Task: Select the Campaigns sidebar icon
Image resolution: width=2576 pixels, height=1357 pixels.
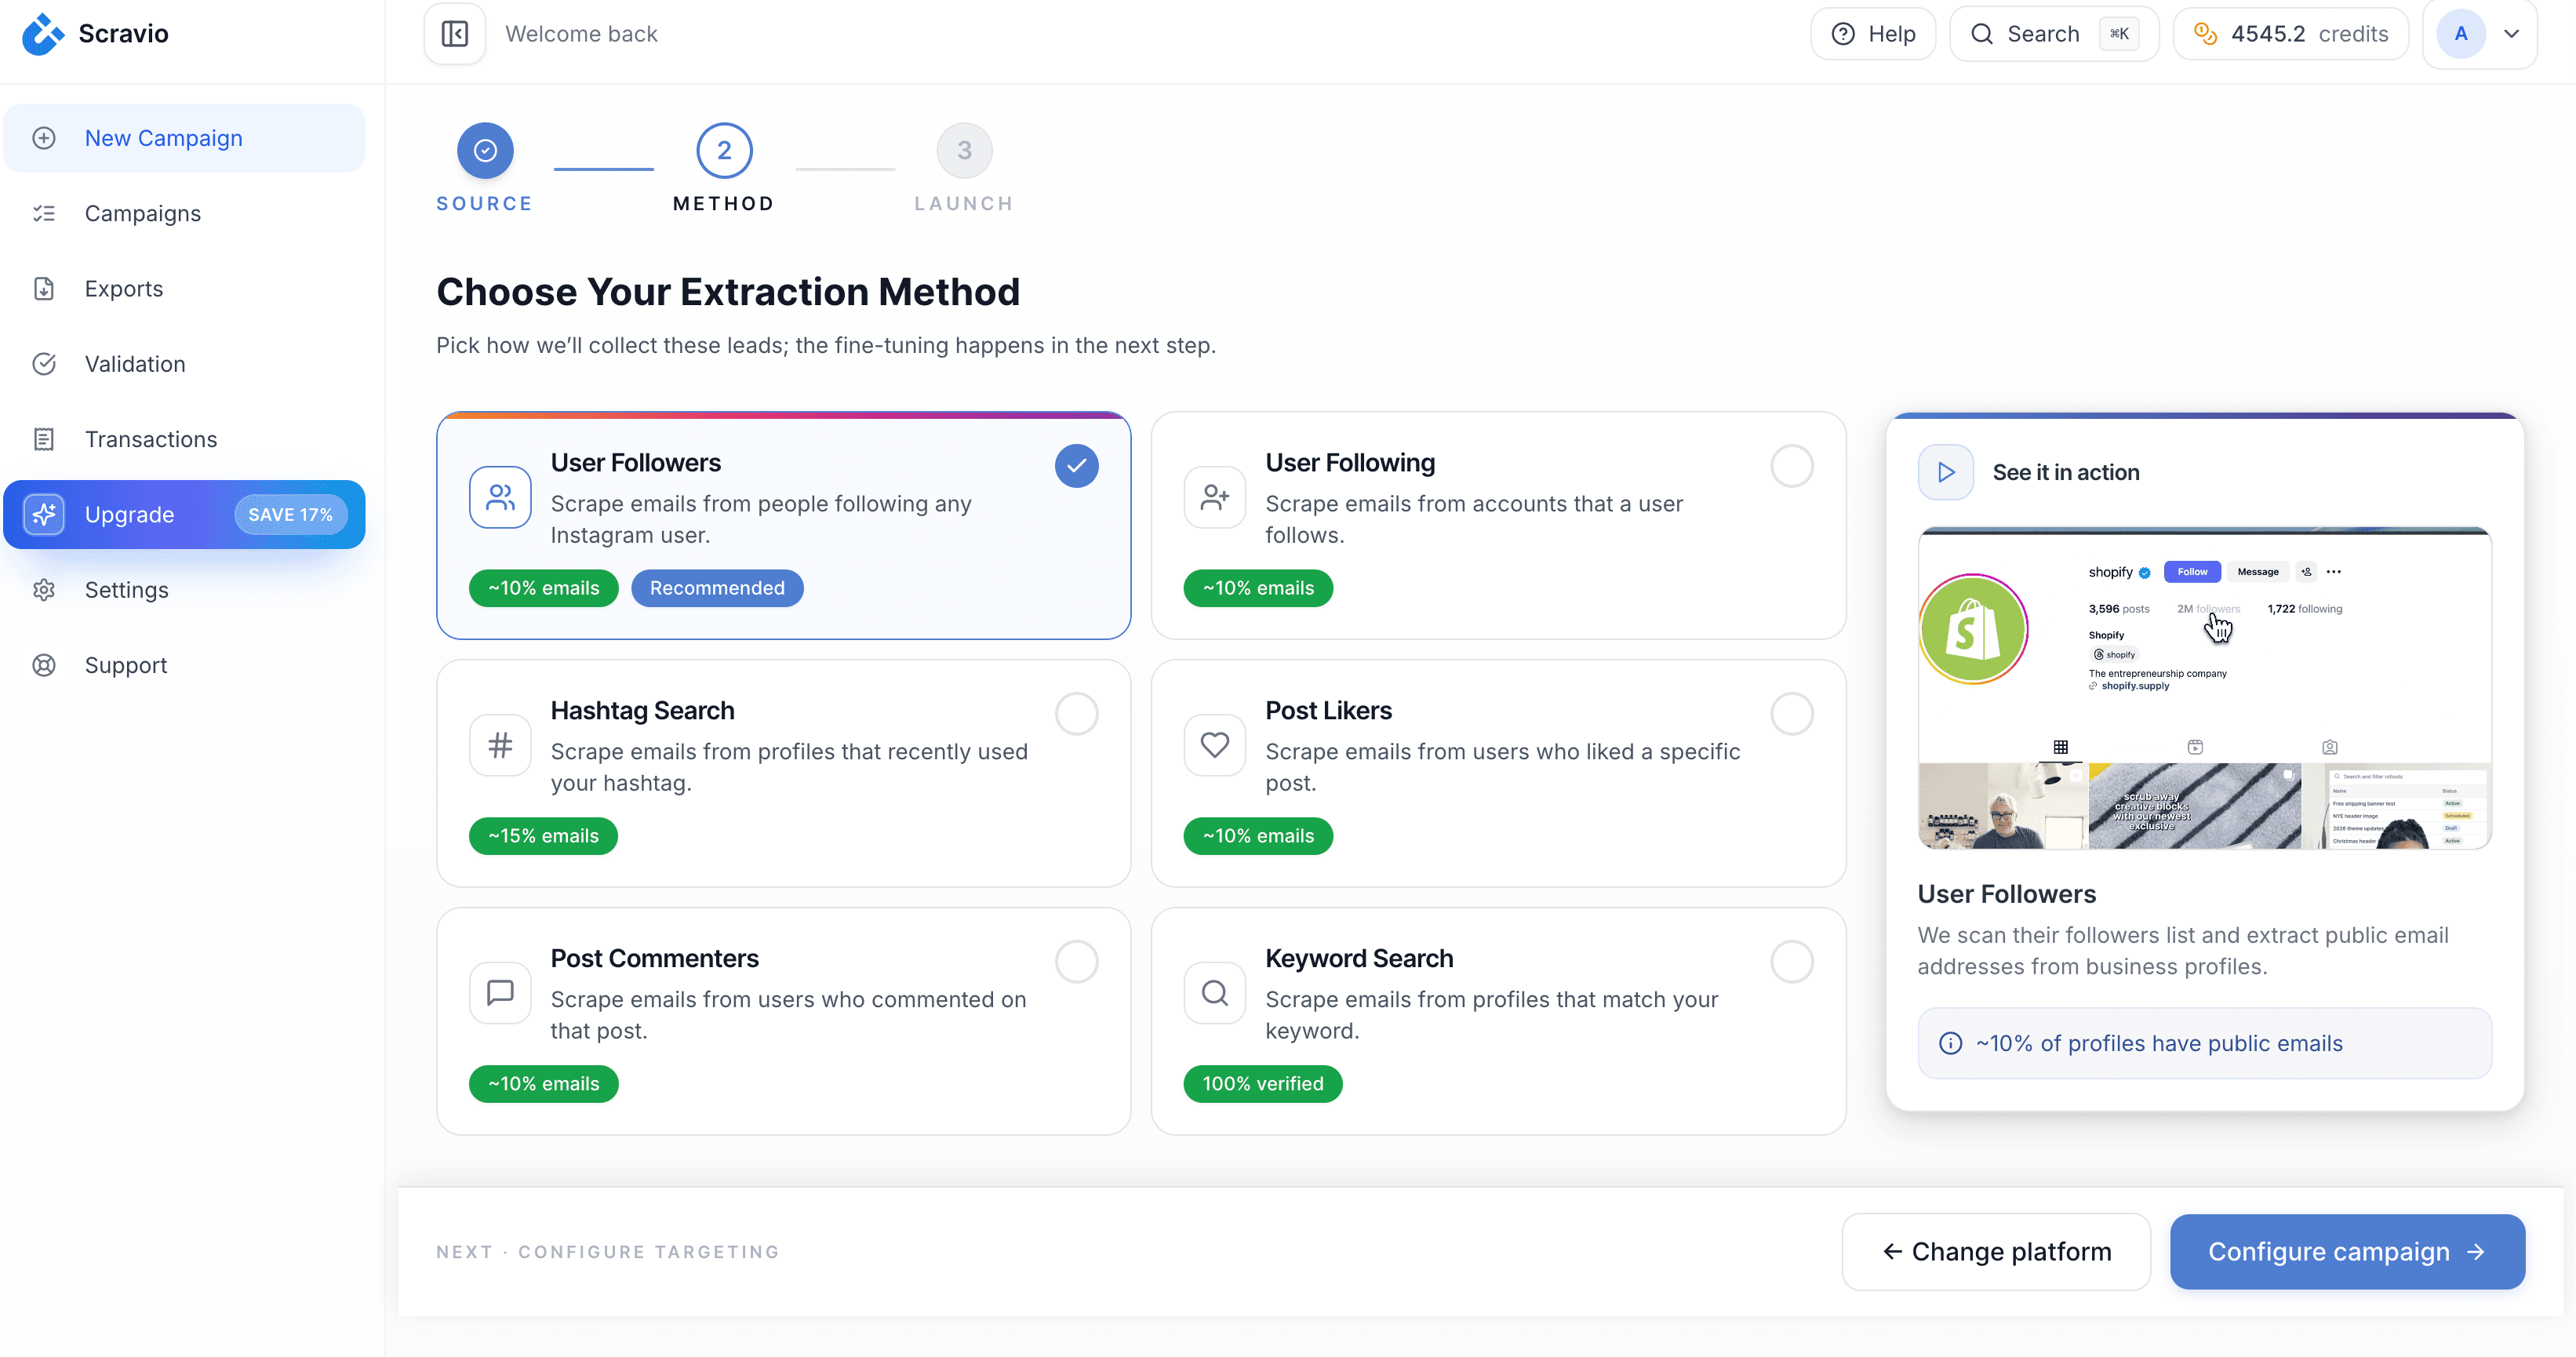Action: pos(44,213)
